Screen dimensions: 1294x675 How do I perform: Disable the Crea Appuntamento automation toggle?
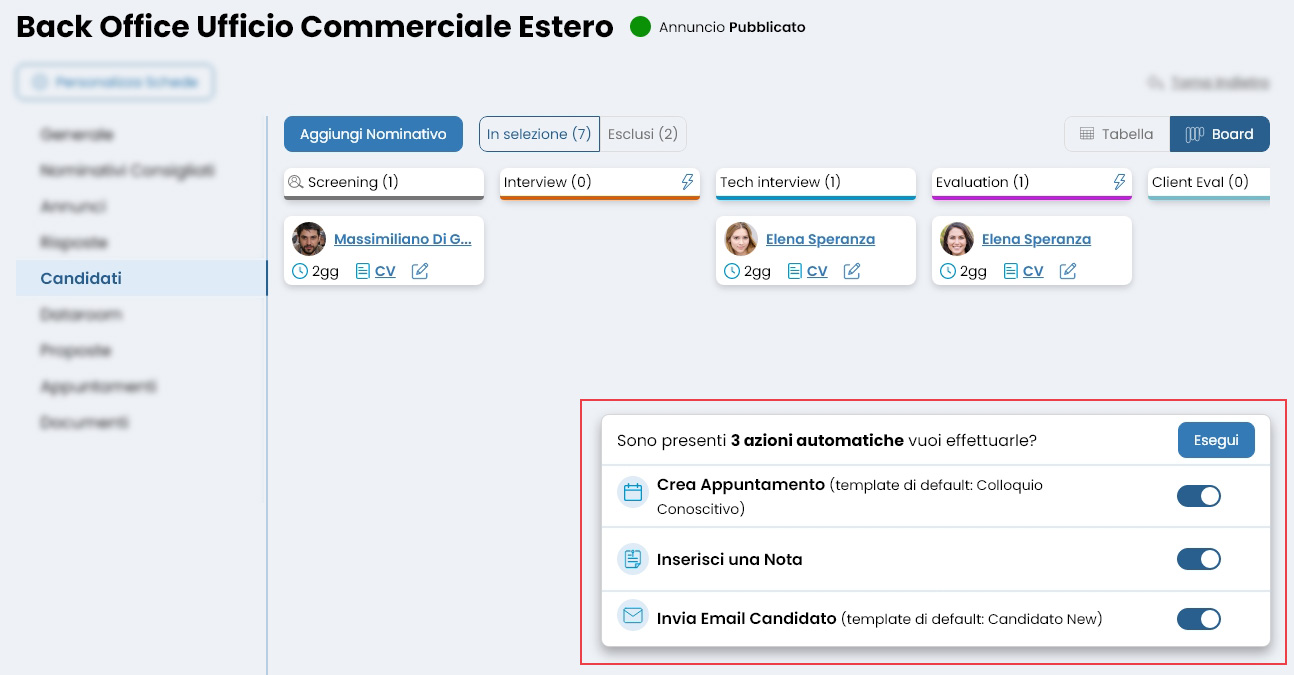pyautogui.click(x=1198, y=495)
